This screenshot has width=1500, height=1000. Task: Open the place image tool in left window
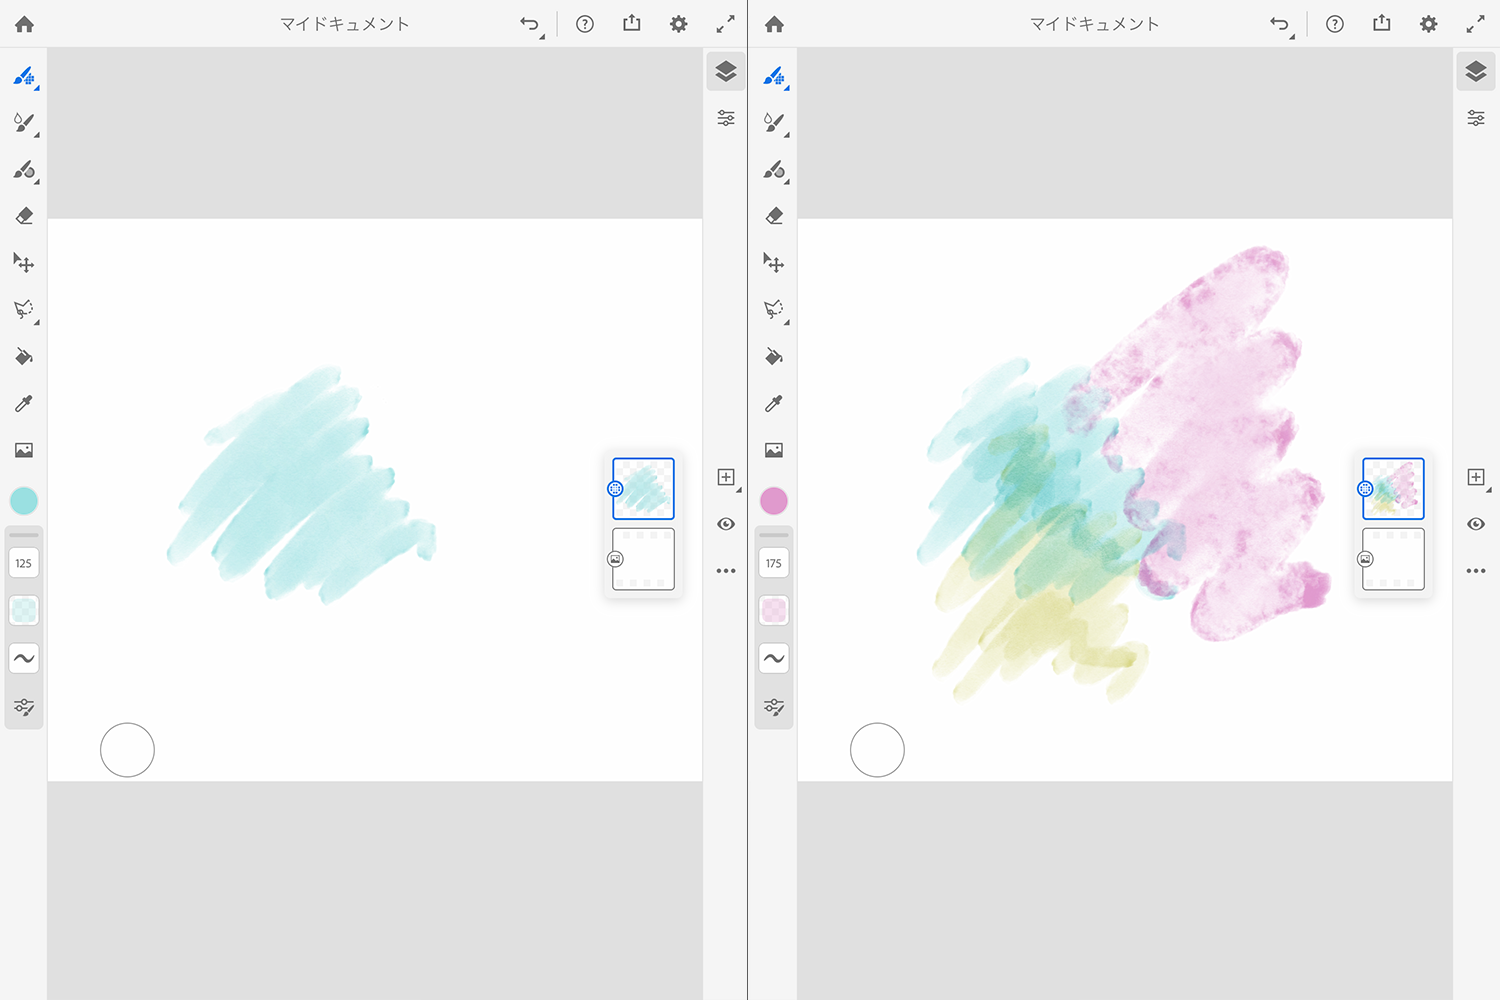(24, 450)
